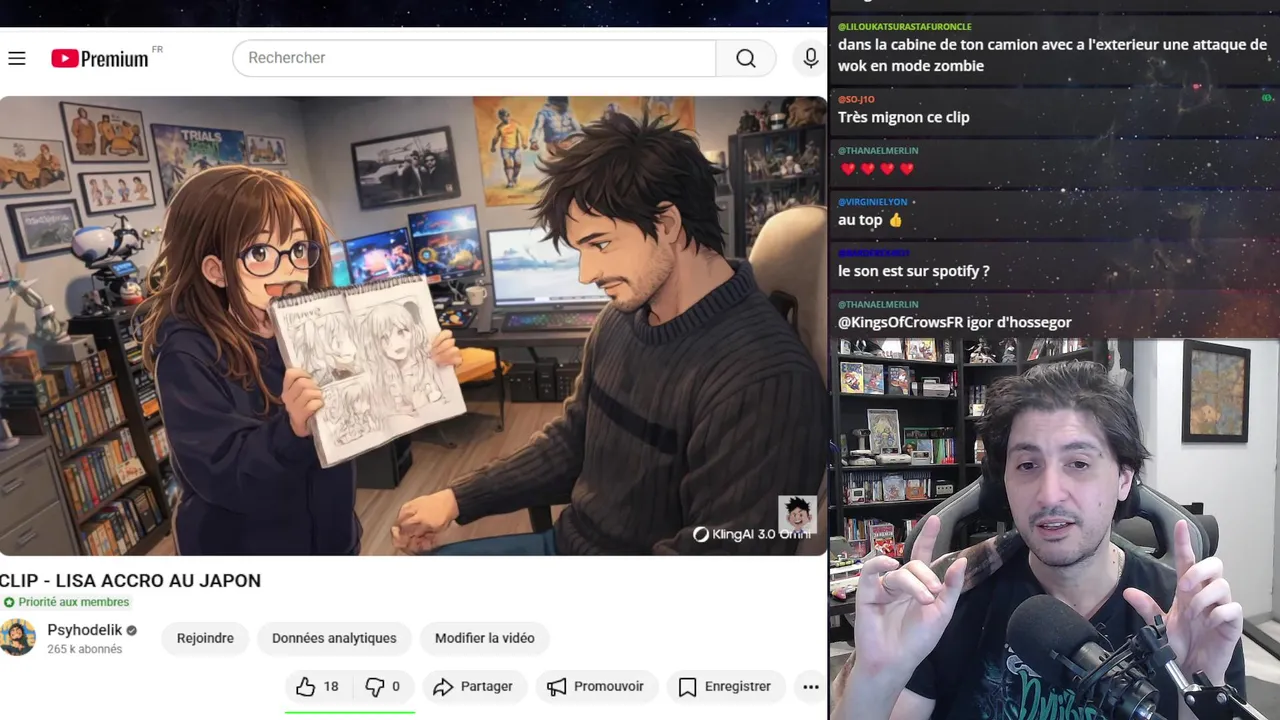Click the Promouvoir button

[x=596, y=686]
